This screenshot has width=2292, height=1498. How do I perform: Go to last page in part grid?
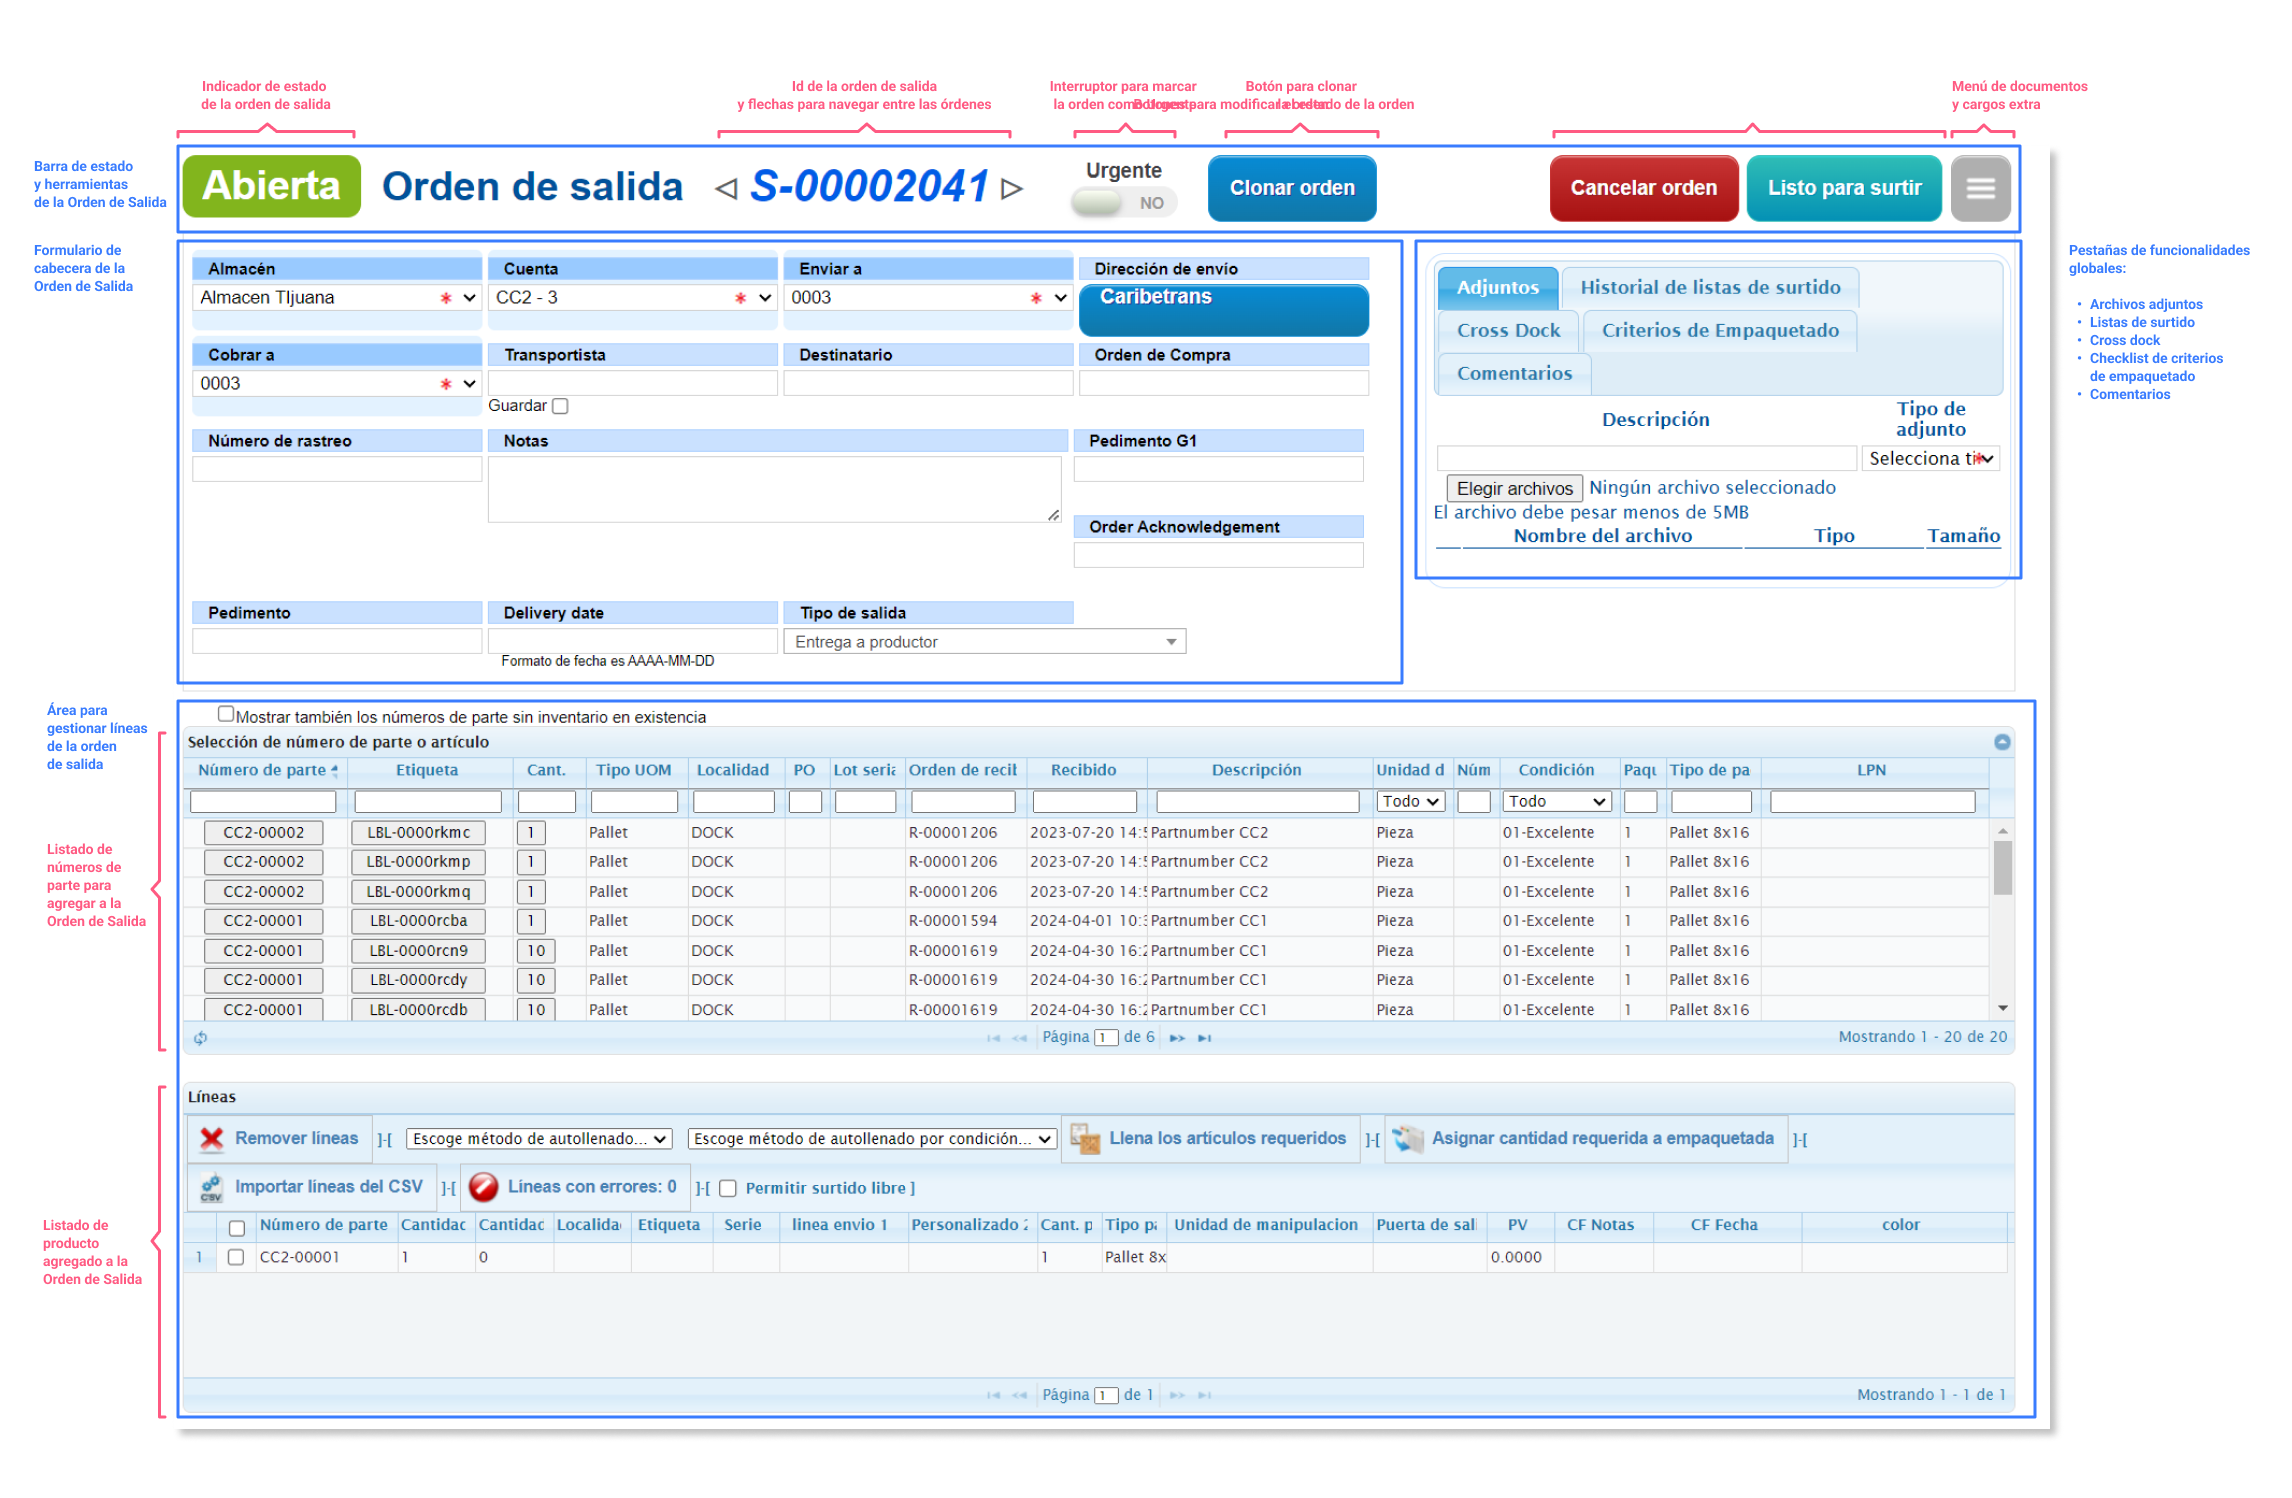coord(1205,1038)
